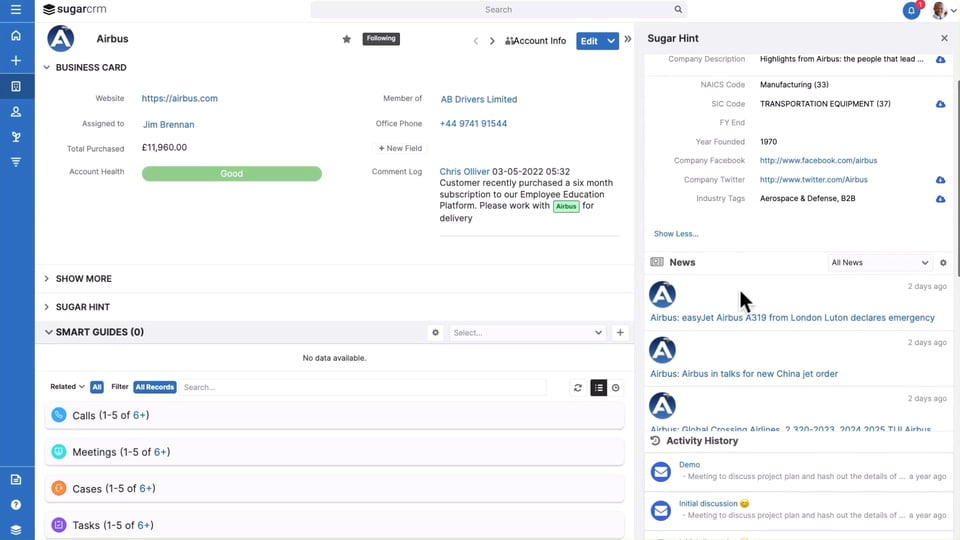Viewport: 960px width, 540px height.
Task: Open the https://airbus.com website link
Action: 179,99
